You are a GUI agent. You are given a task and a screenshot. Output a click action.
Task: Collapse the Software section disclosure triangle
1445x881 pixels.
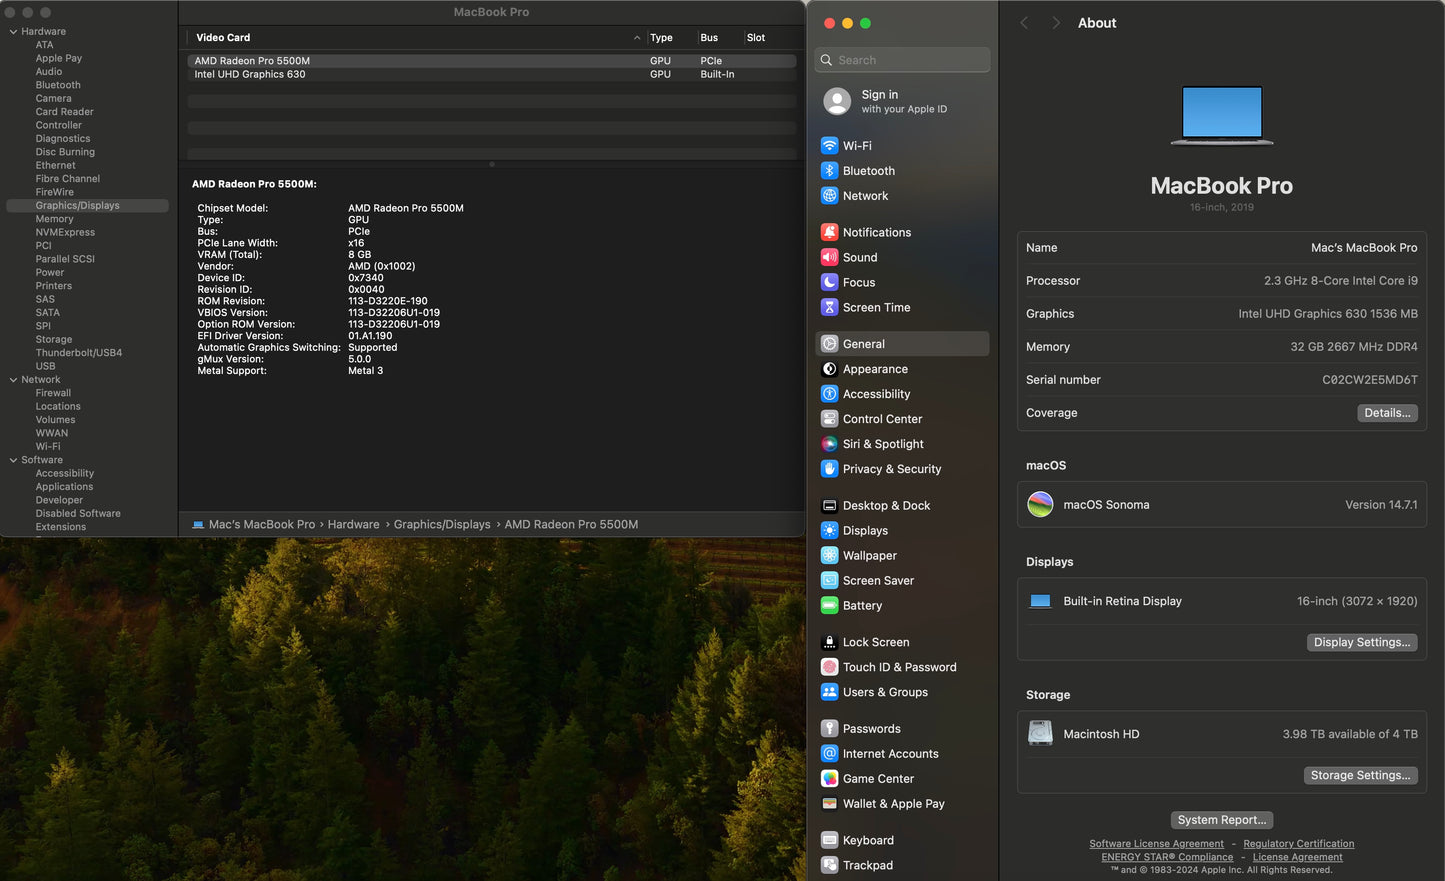(13, 460)
